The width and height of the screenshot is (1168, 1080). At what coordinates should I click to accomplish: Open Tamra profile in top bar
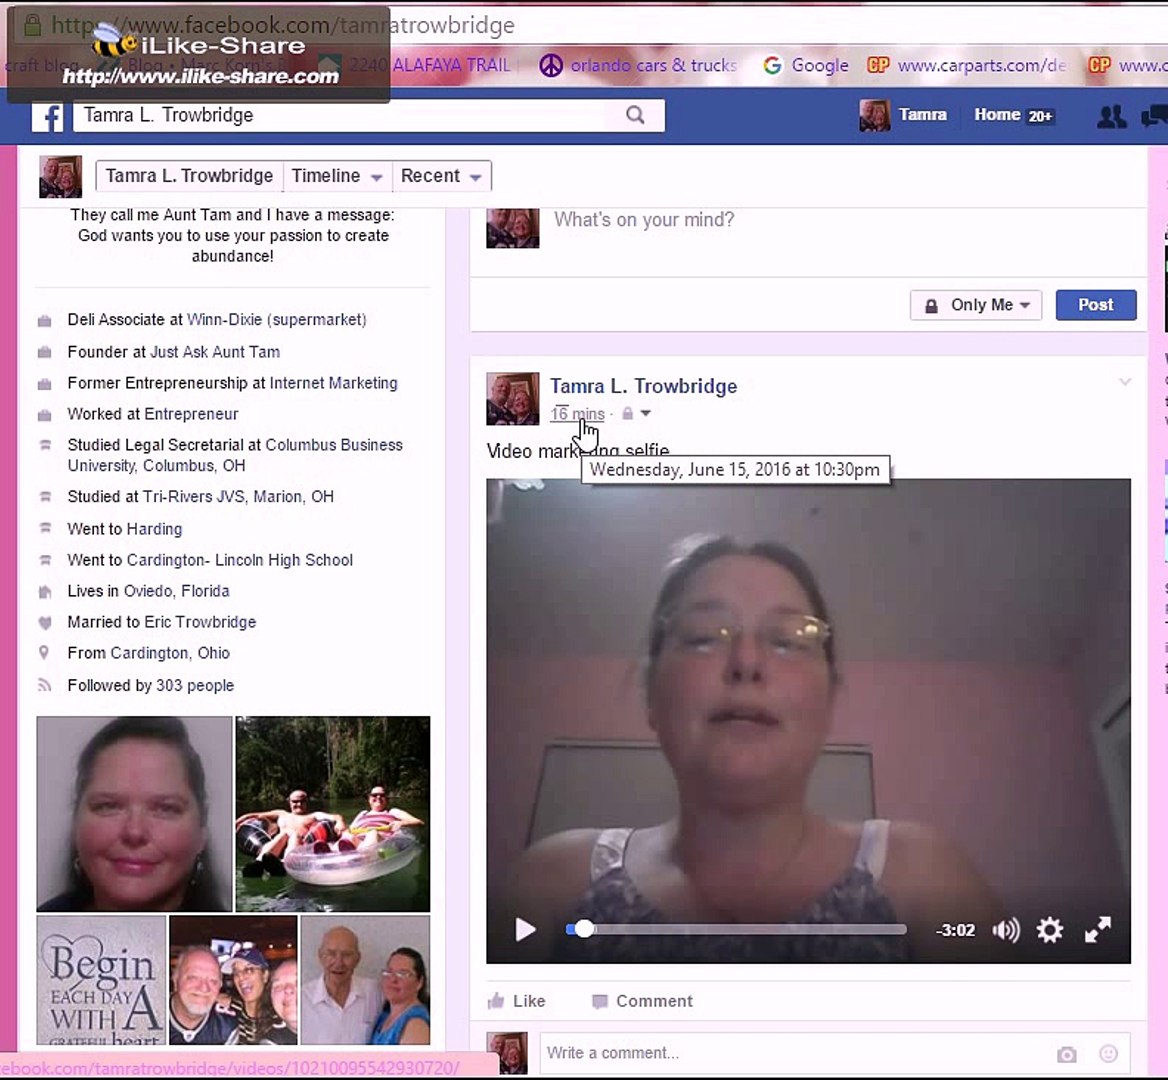[x=904, y=115]
